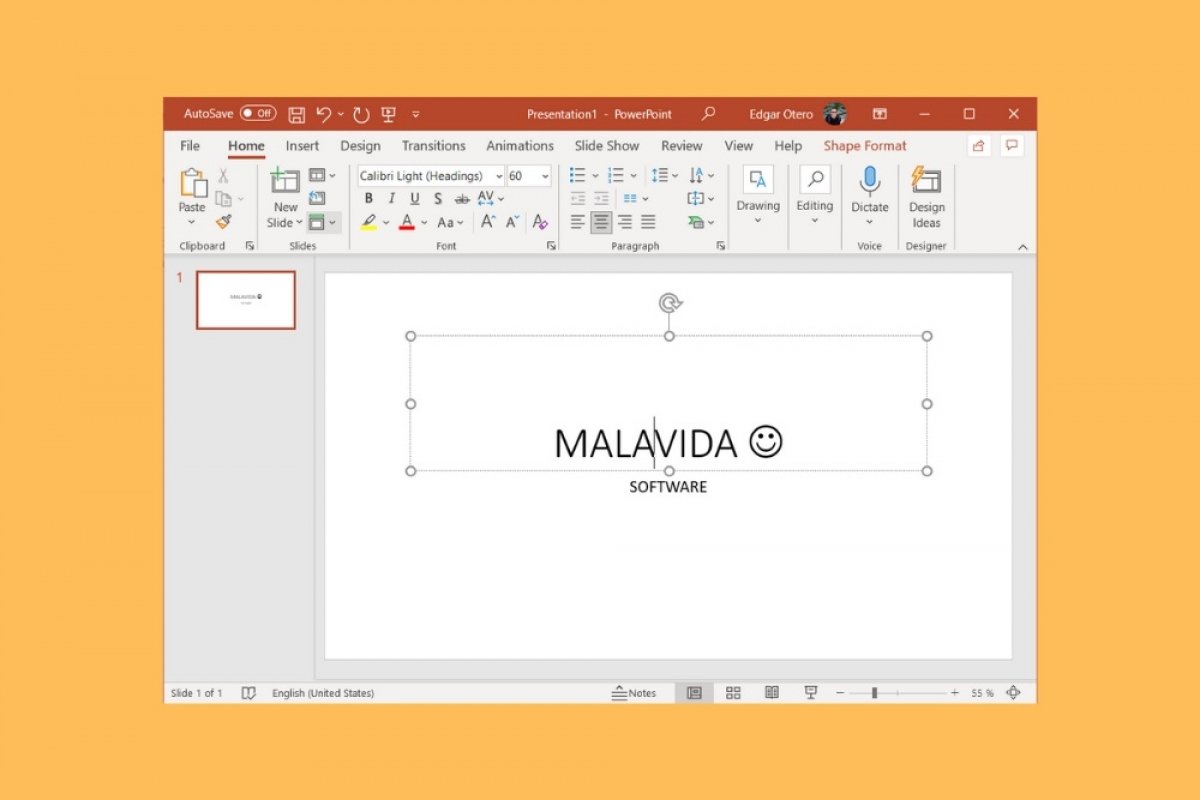Toggle Center text alignment
Screen dimensions: 1200x800
tap(601, 222)
